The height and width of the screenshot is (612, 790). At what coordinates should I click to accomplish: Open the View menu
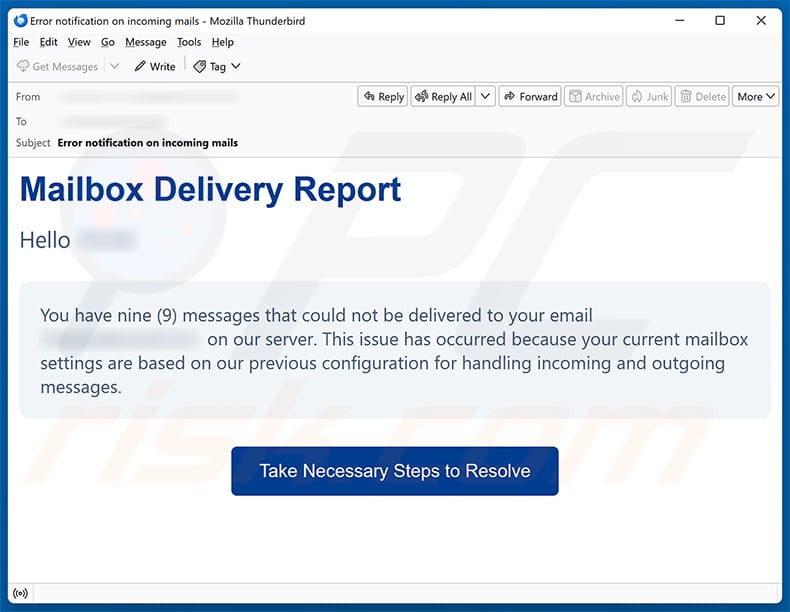click(x=79, y=42)
